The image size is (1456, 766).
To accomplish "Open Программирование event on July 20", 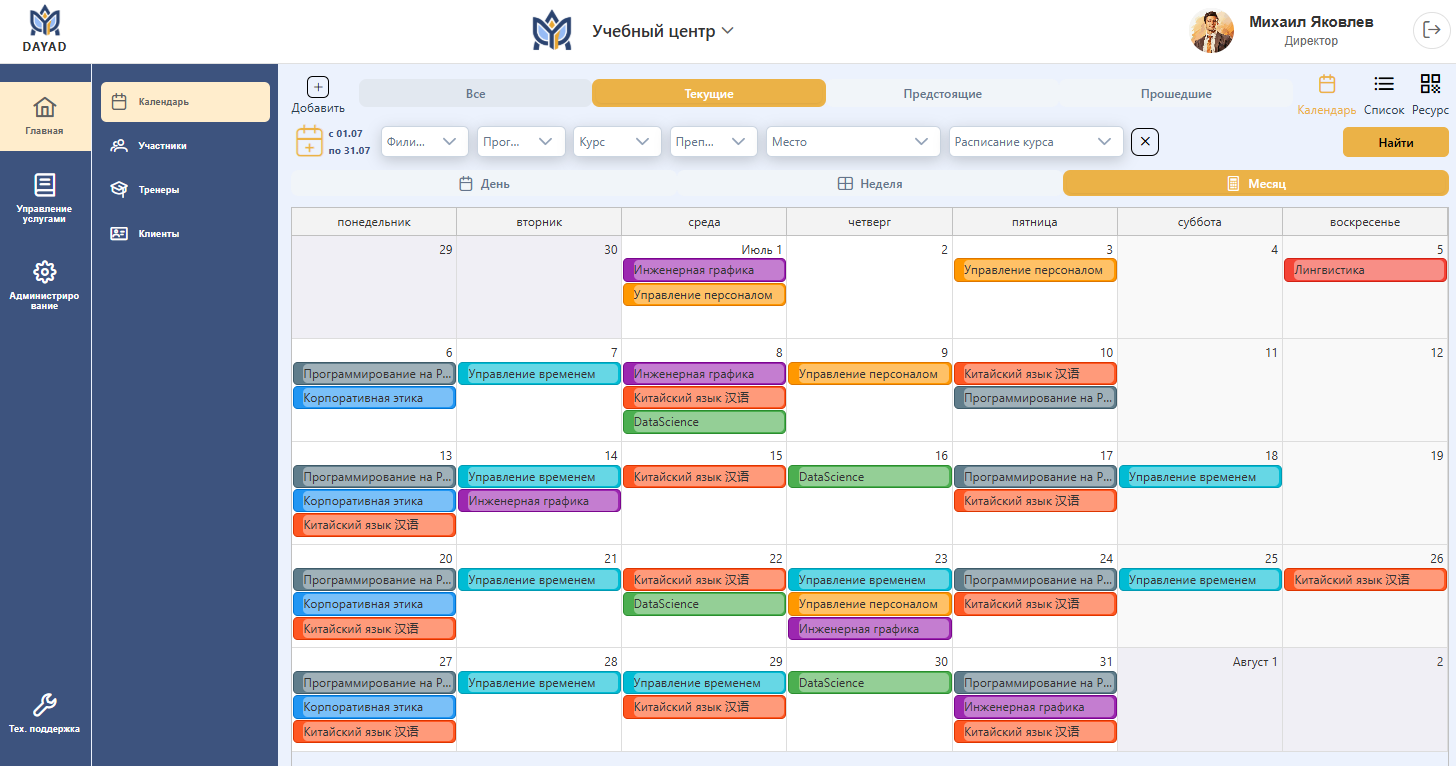I will [374, 580].
